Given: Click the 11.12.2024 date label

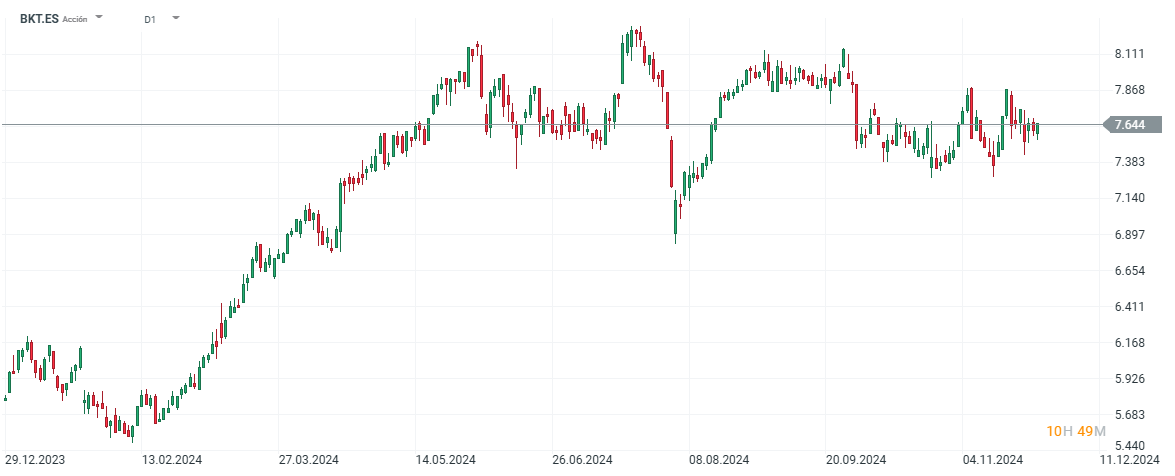Looking at the screenshot, I should click(x=1129, y=461).
